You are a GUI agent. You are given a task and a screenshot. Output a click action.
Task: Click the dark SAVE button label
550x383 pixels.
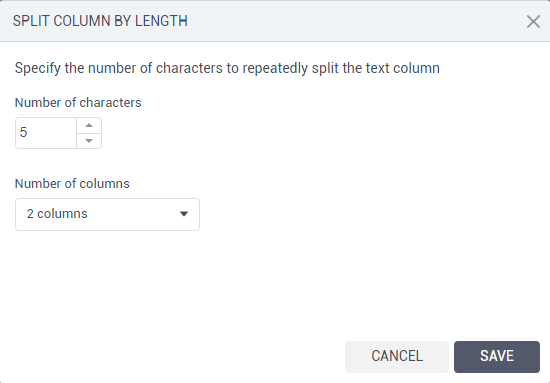coord(497,356)
